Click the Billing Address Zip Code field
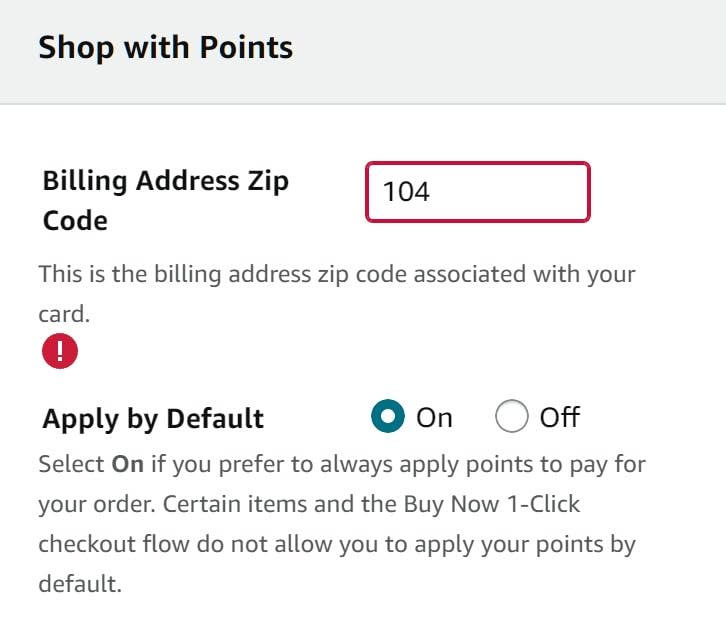Screen dimensions: 726x644 point(478,191)
